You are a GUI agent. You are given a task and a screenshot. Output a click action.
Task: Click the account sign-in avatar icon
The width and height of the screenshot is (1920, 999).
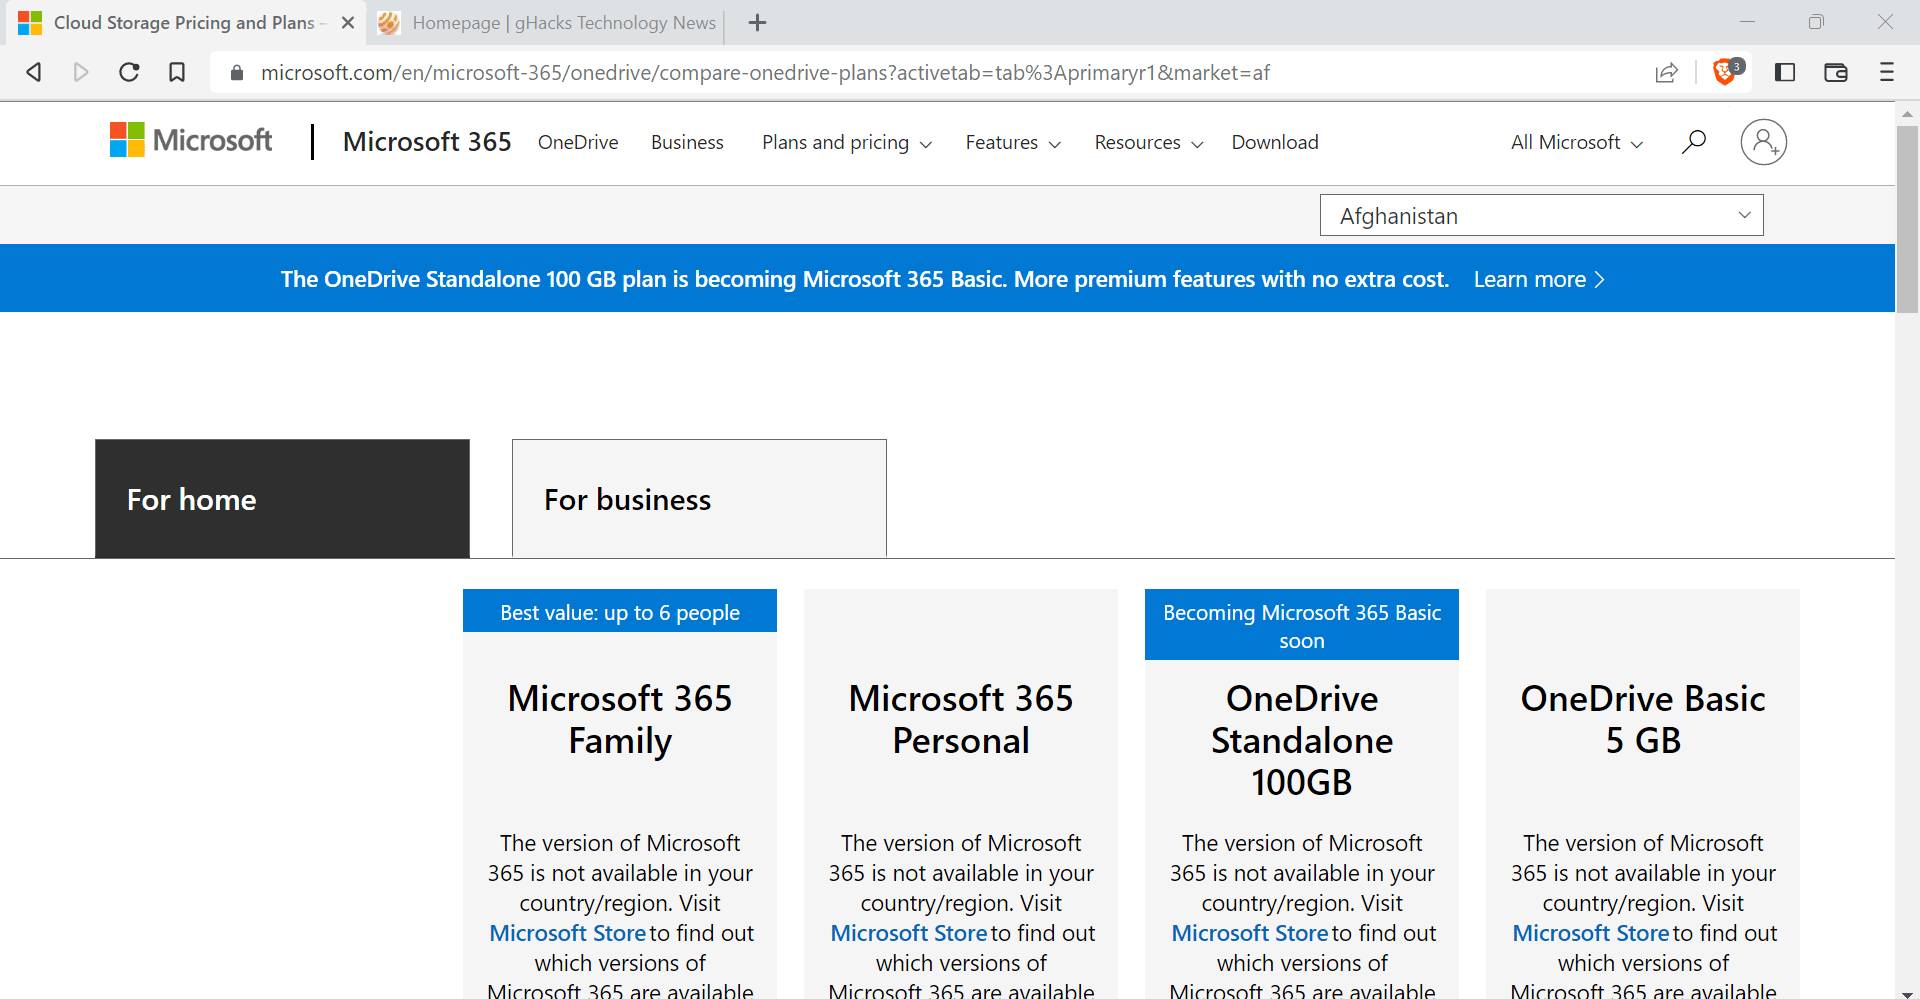pos(1764,142)
